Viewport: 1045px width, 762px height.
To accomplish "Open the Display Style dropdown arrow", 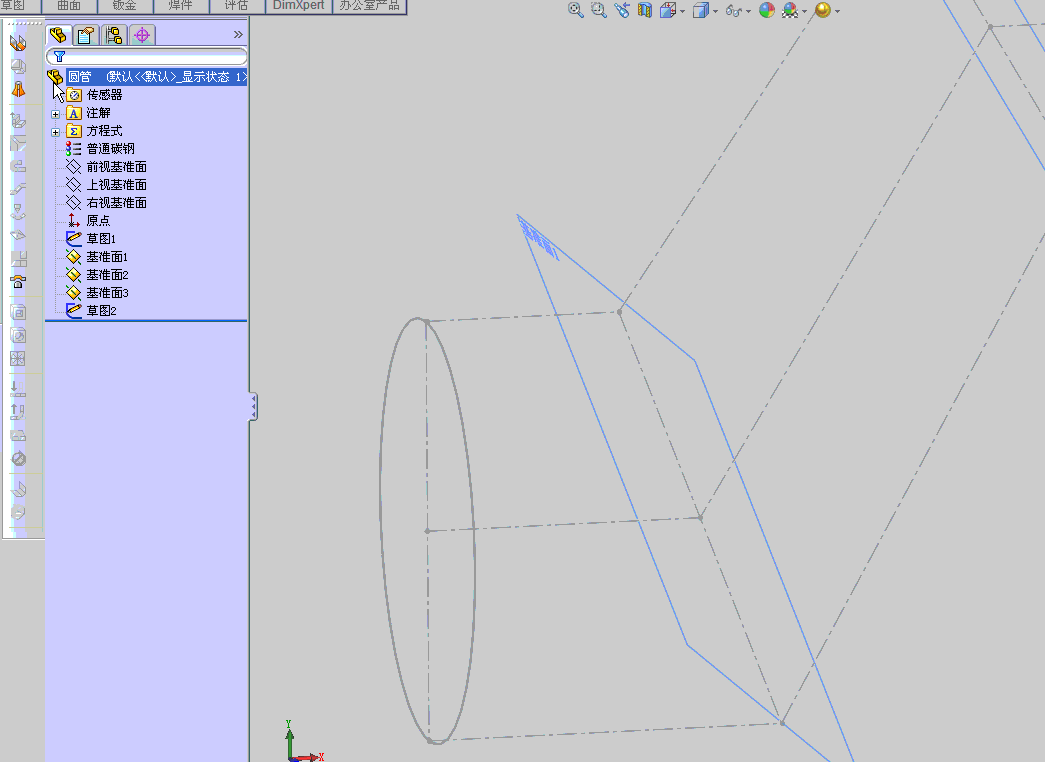I will pyautogui.click(x=716, y=10).
